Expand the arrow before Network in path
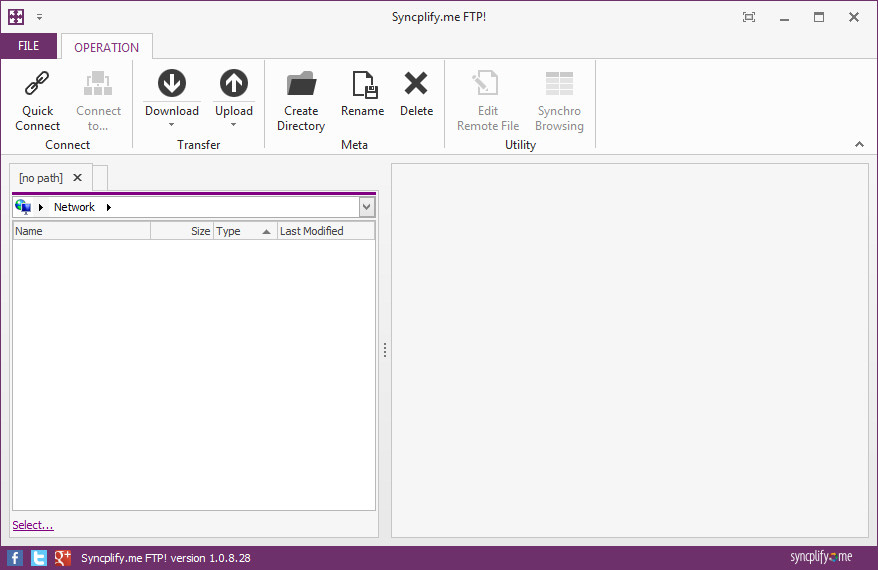878x570 pixels. point(41,207)
